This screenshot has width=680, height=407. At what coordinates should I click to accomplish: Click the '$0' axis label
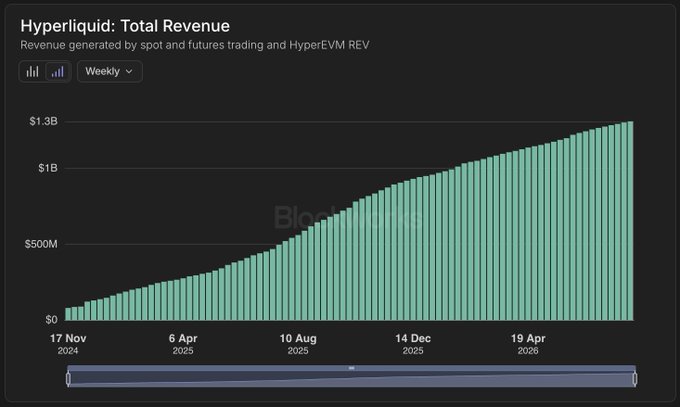click(x=51, y=320)
